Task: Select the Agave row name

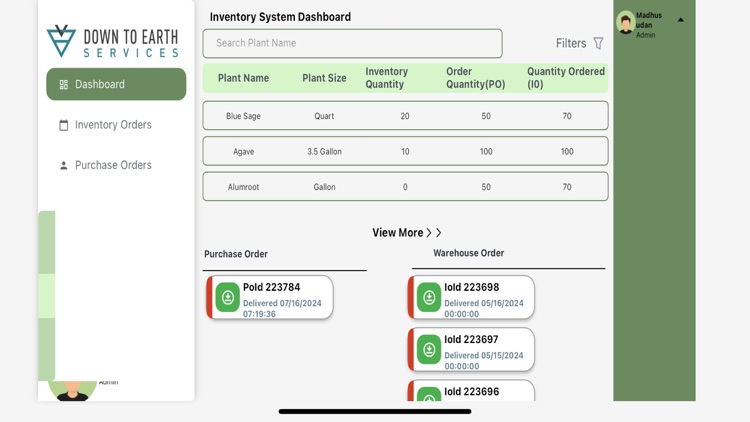Action: pos(243,152)
